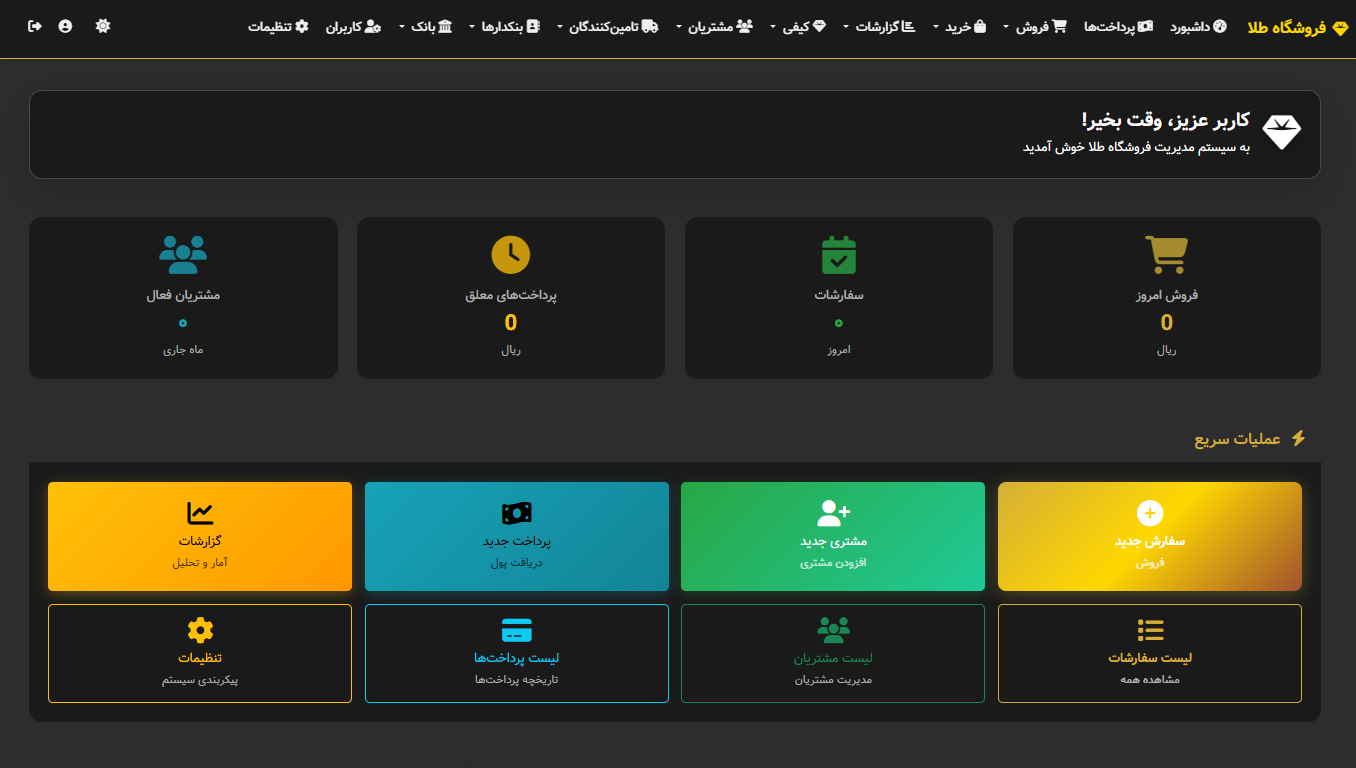Screen dimensions: 1356x768
Task: Click the به سیستم مدیریت فروشگاه طلا خوش آمدید text
Action: pyautogui.click(x=1136, y=148)
